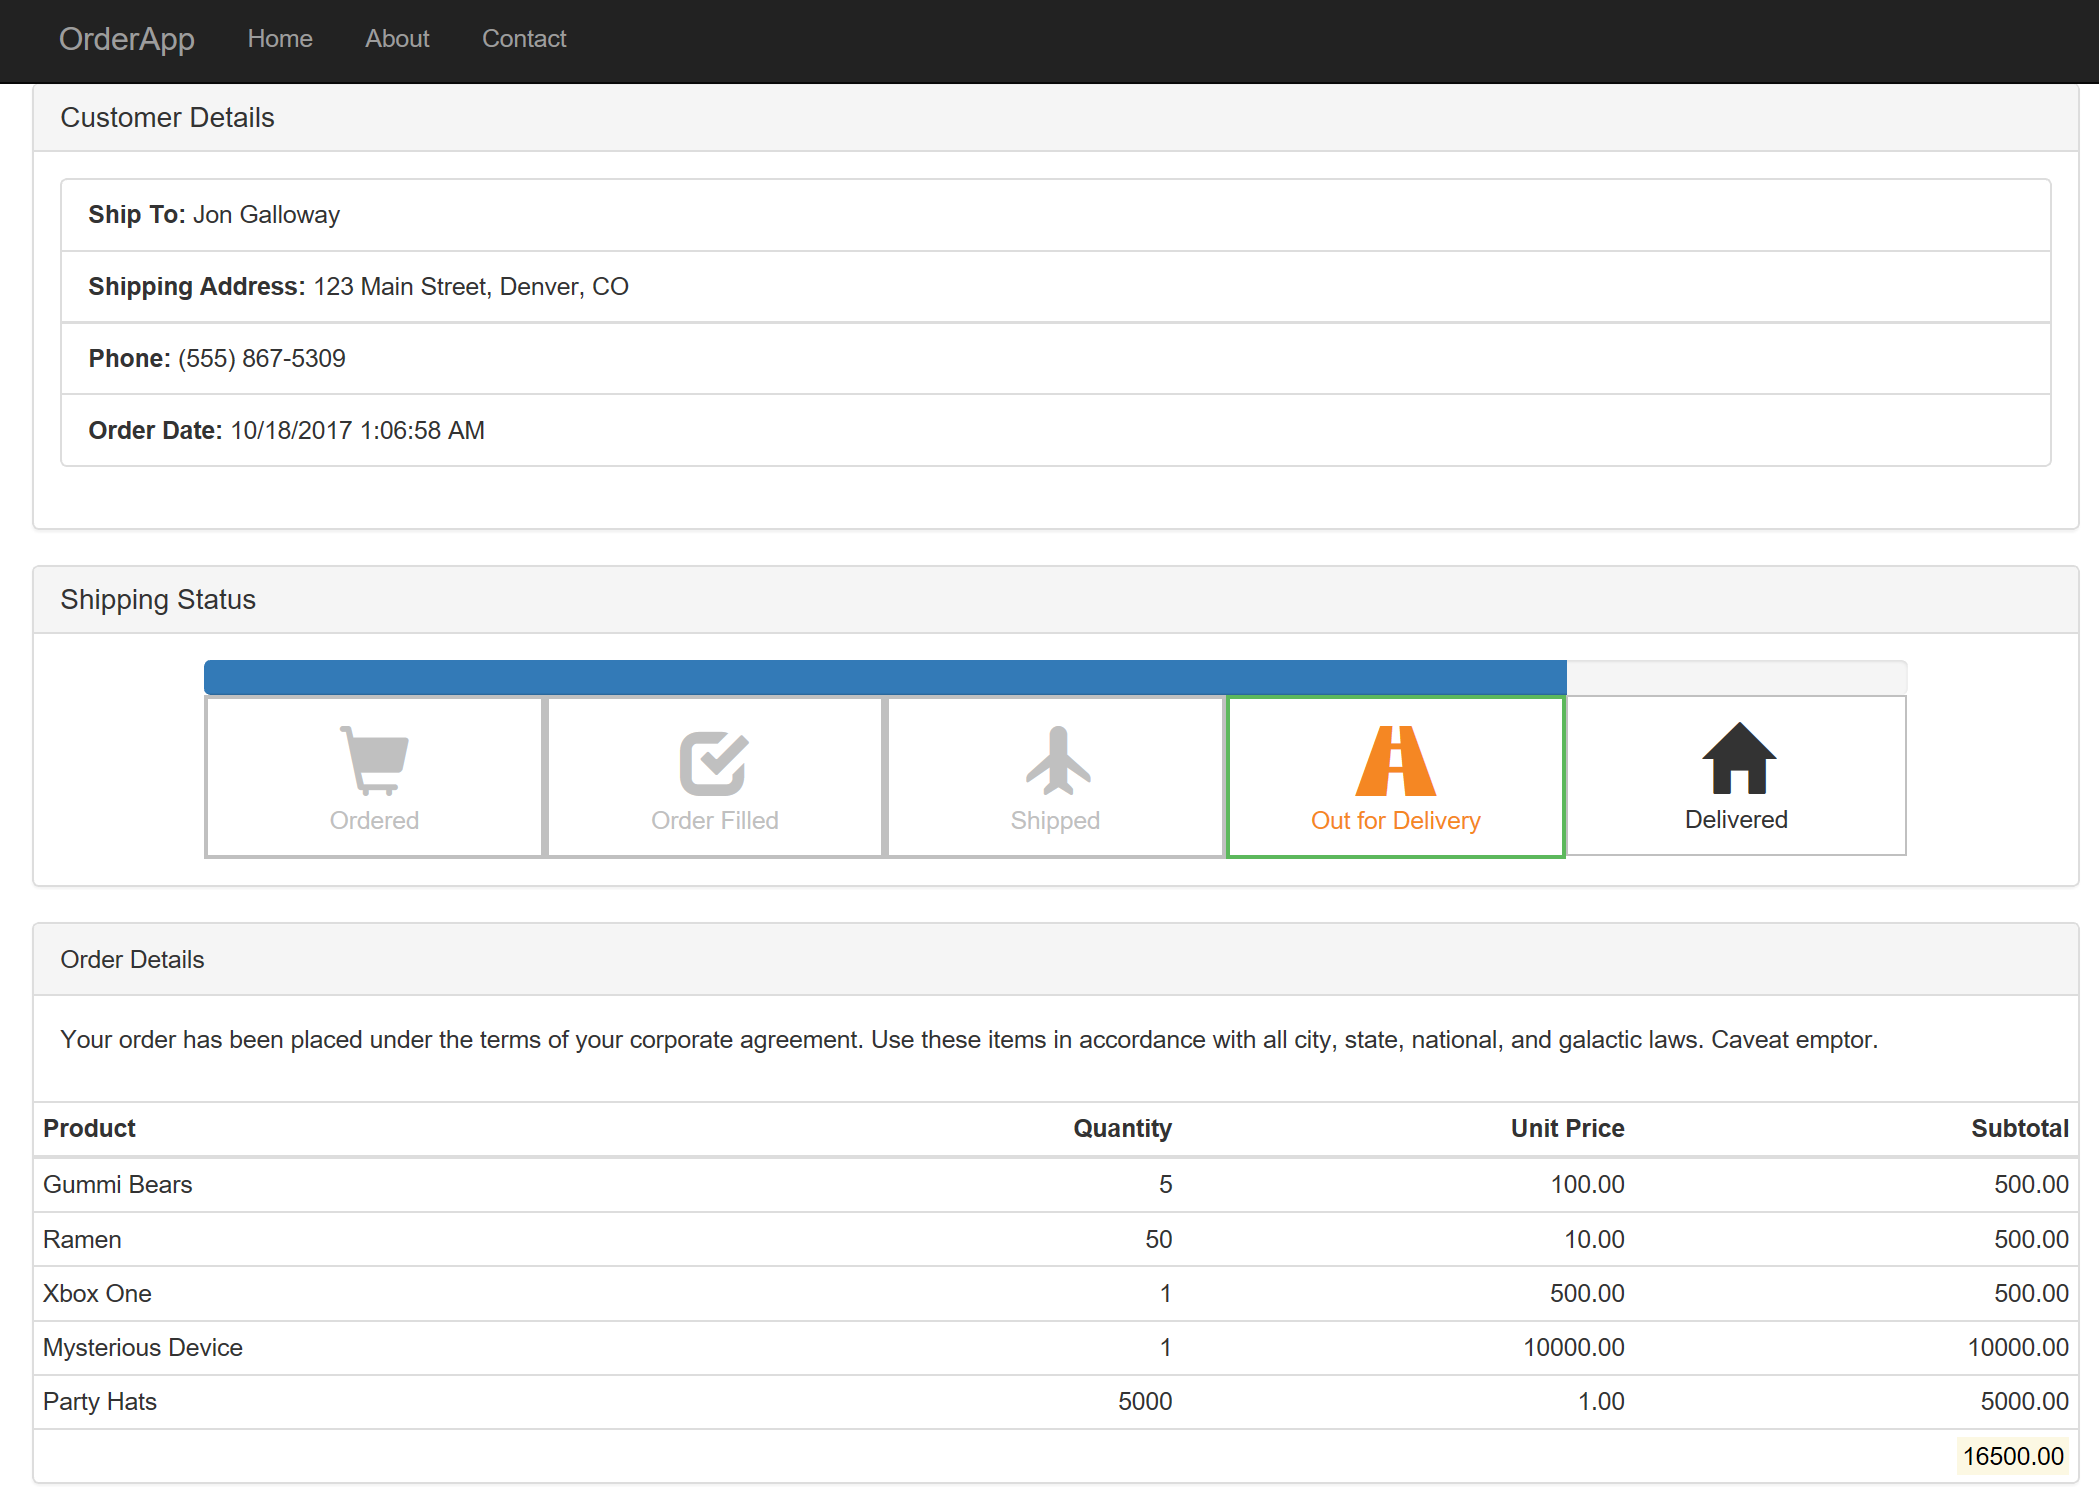Viewport: 2099px width, 1504px height.
Task: Click the airplane Shipped icon
Action: (x=1056, y=760)
